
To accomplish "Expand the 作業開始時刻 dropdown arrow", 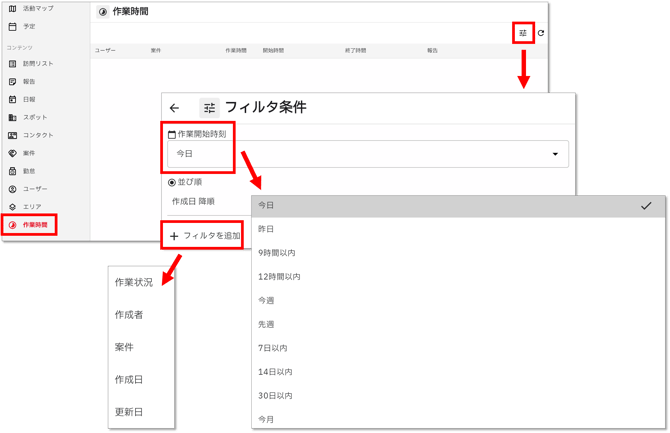I will (x=555, y=154).
